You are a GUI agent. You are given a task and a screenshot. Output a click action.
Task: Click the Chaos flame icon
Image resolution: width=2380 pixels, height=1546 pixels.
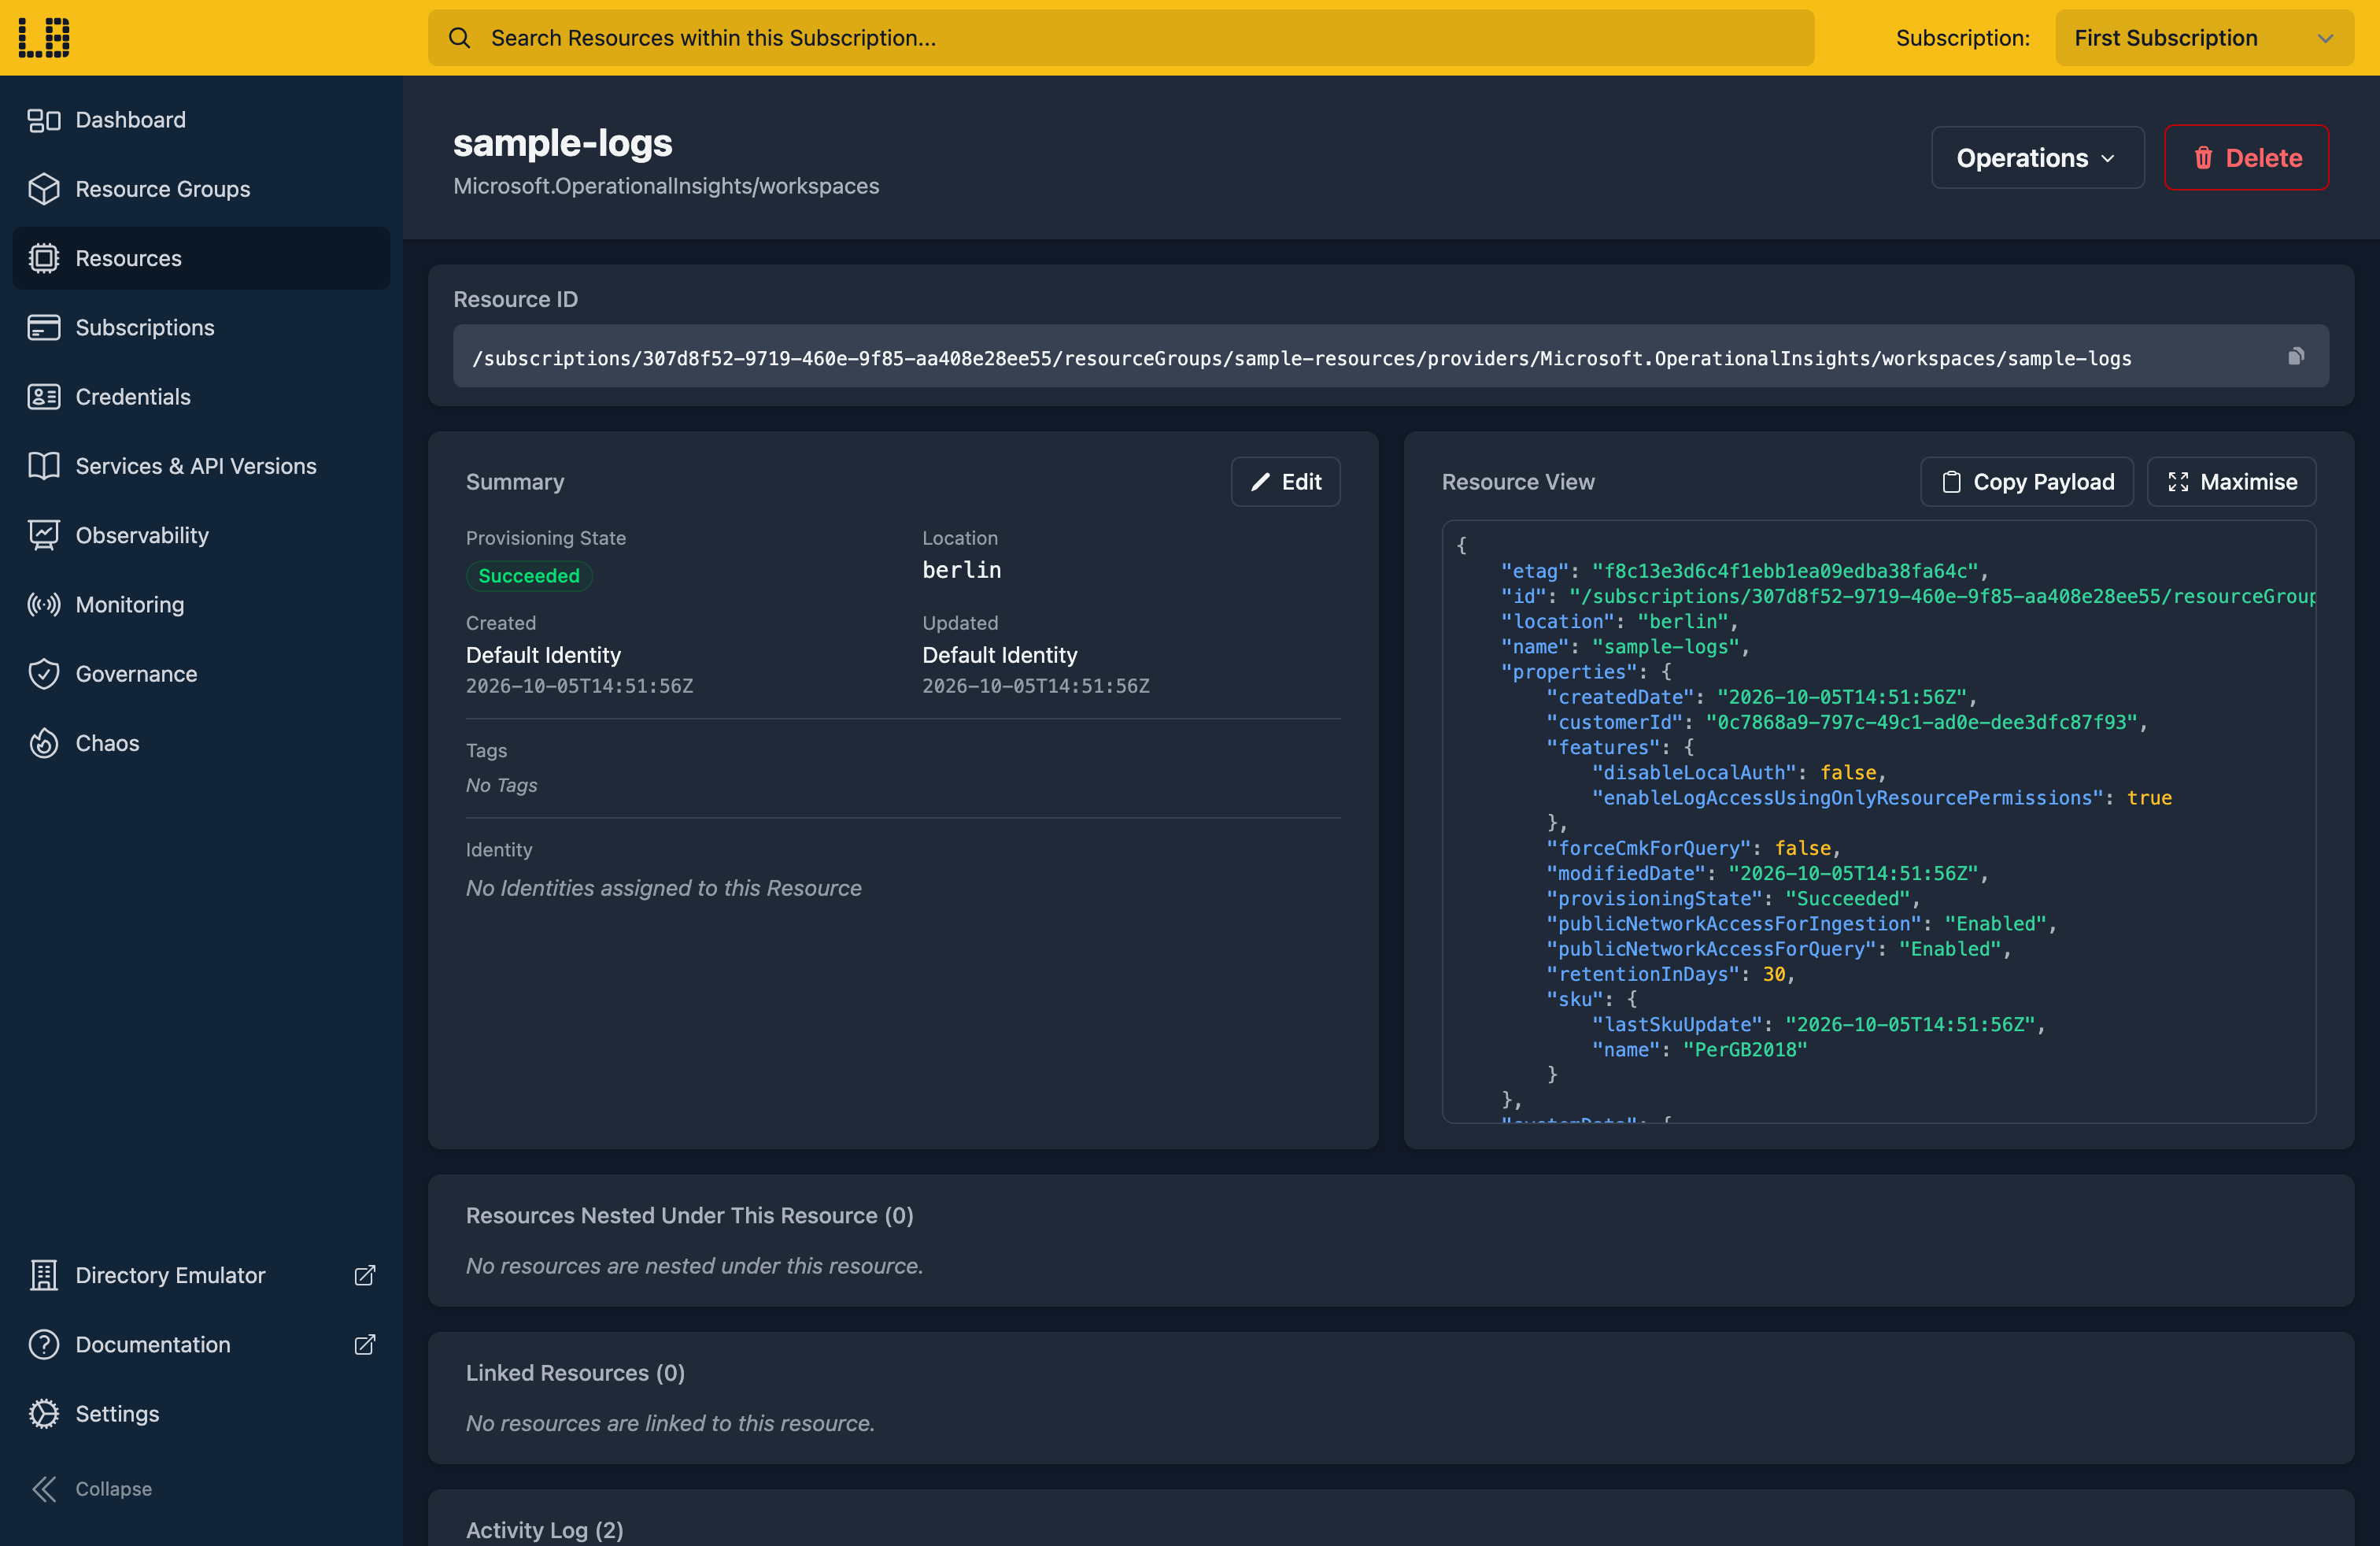tap(44, 743)
